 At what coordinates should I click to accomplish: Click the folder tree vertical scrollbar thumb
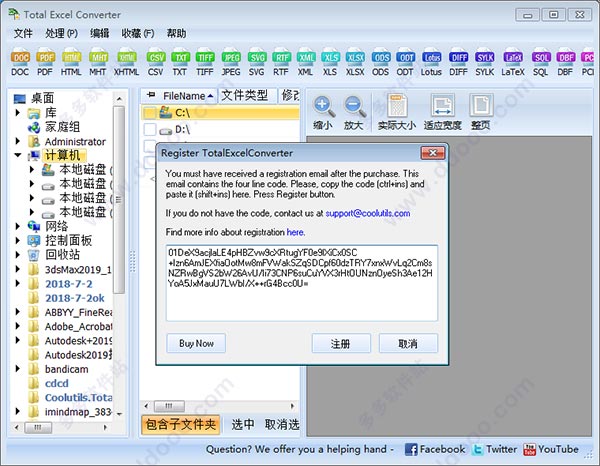click(x=119, y=200)
